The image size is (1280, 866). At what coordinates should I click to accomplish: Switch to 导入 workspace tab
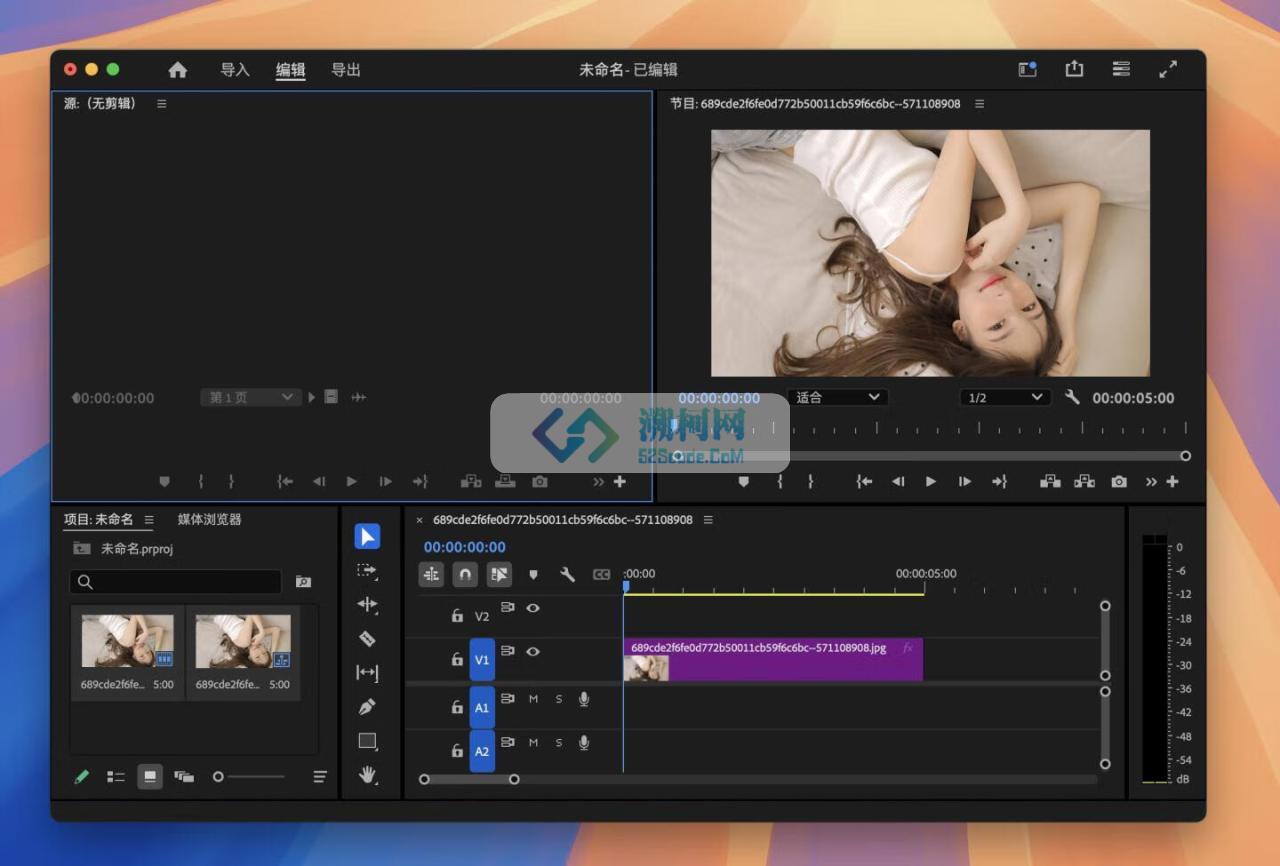pyautogui.click(x=235, y=70)
